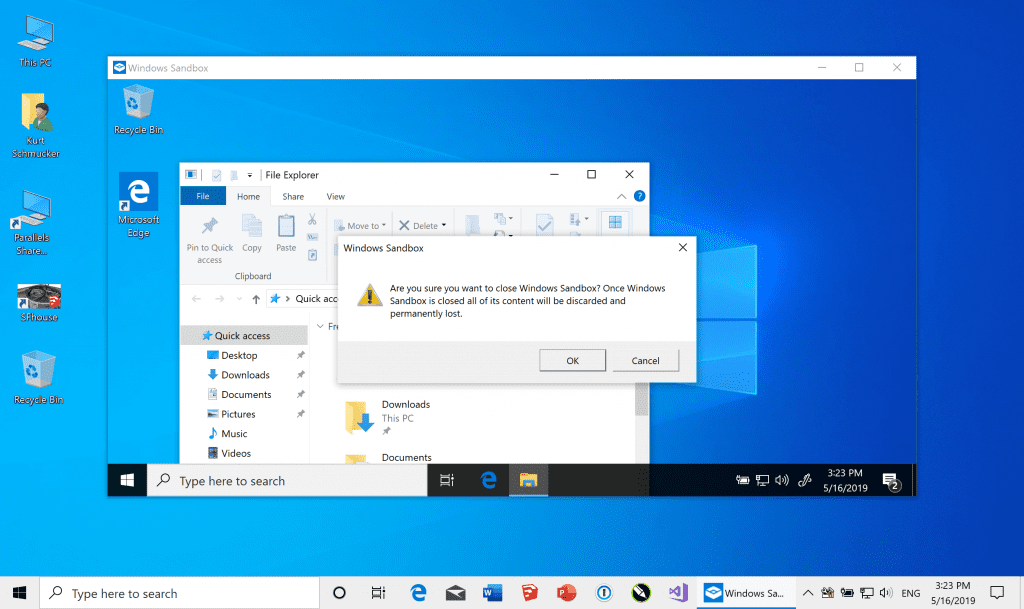Click the Up arrow in File Explorer navigation
This screenshot has width=1024, height=609.
click(256, 299)
